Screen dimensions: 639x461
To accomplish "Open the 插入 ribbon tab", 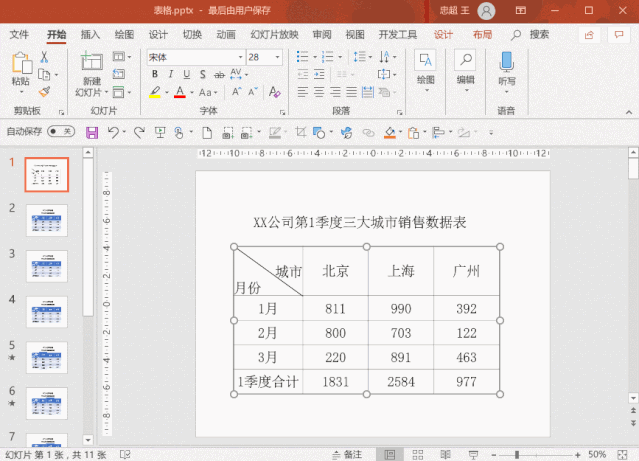I will coord(90,35).
